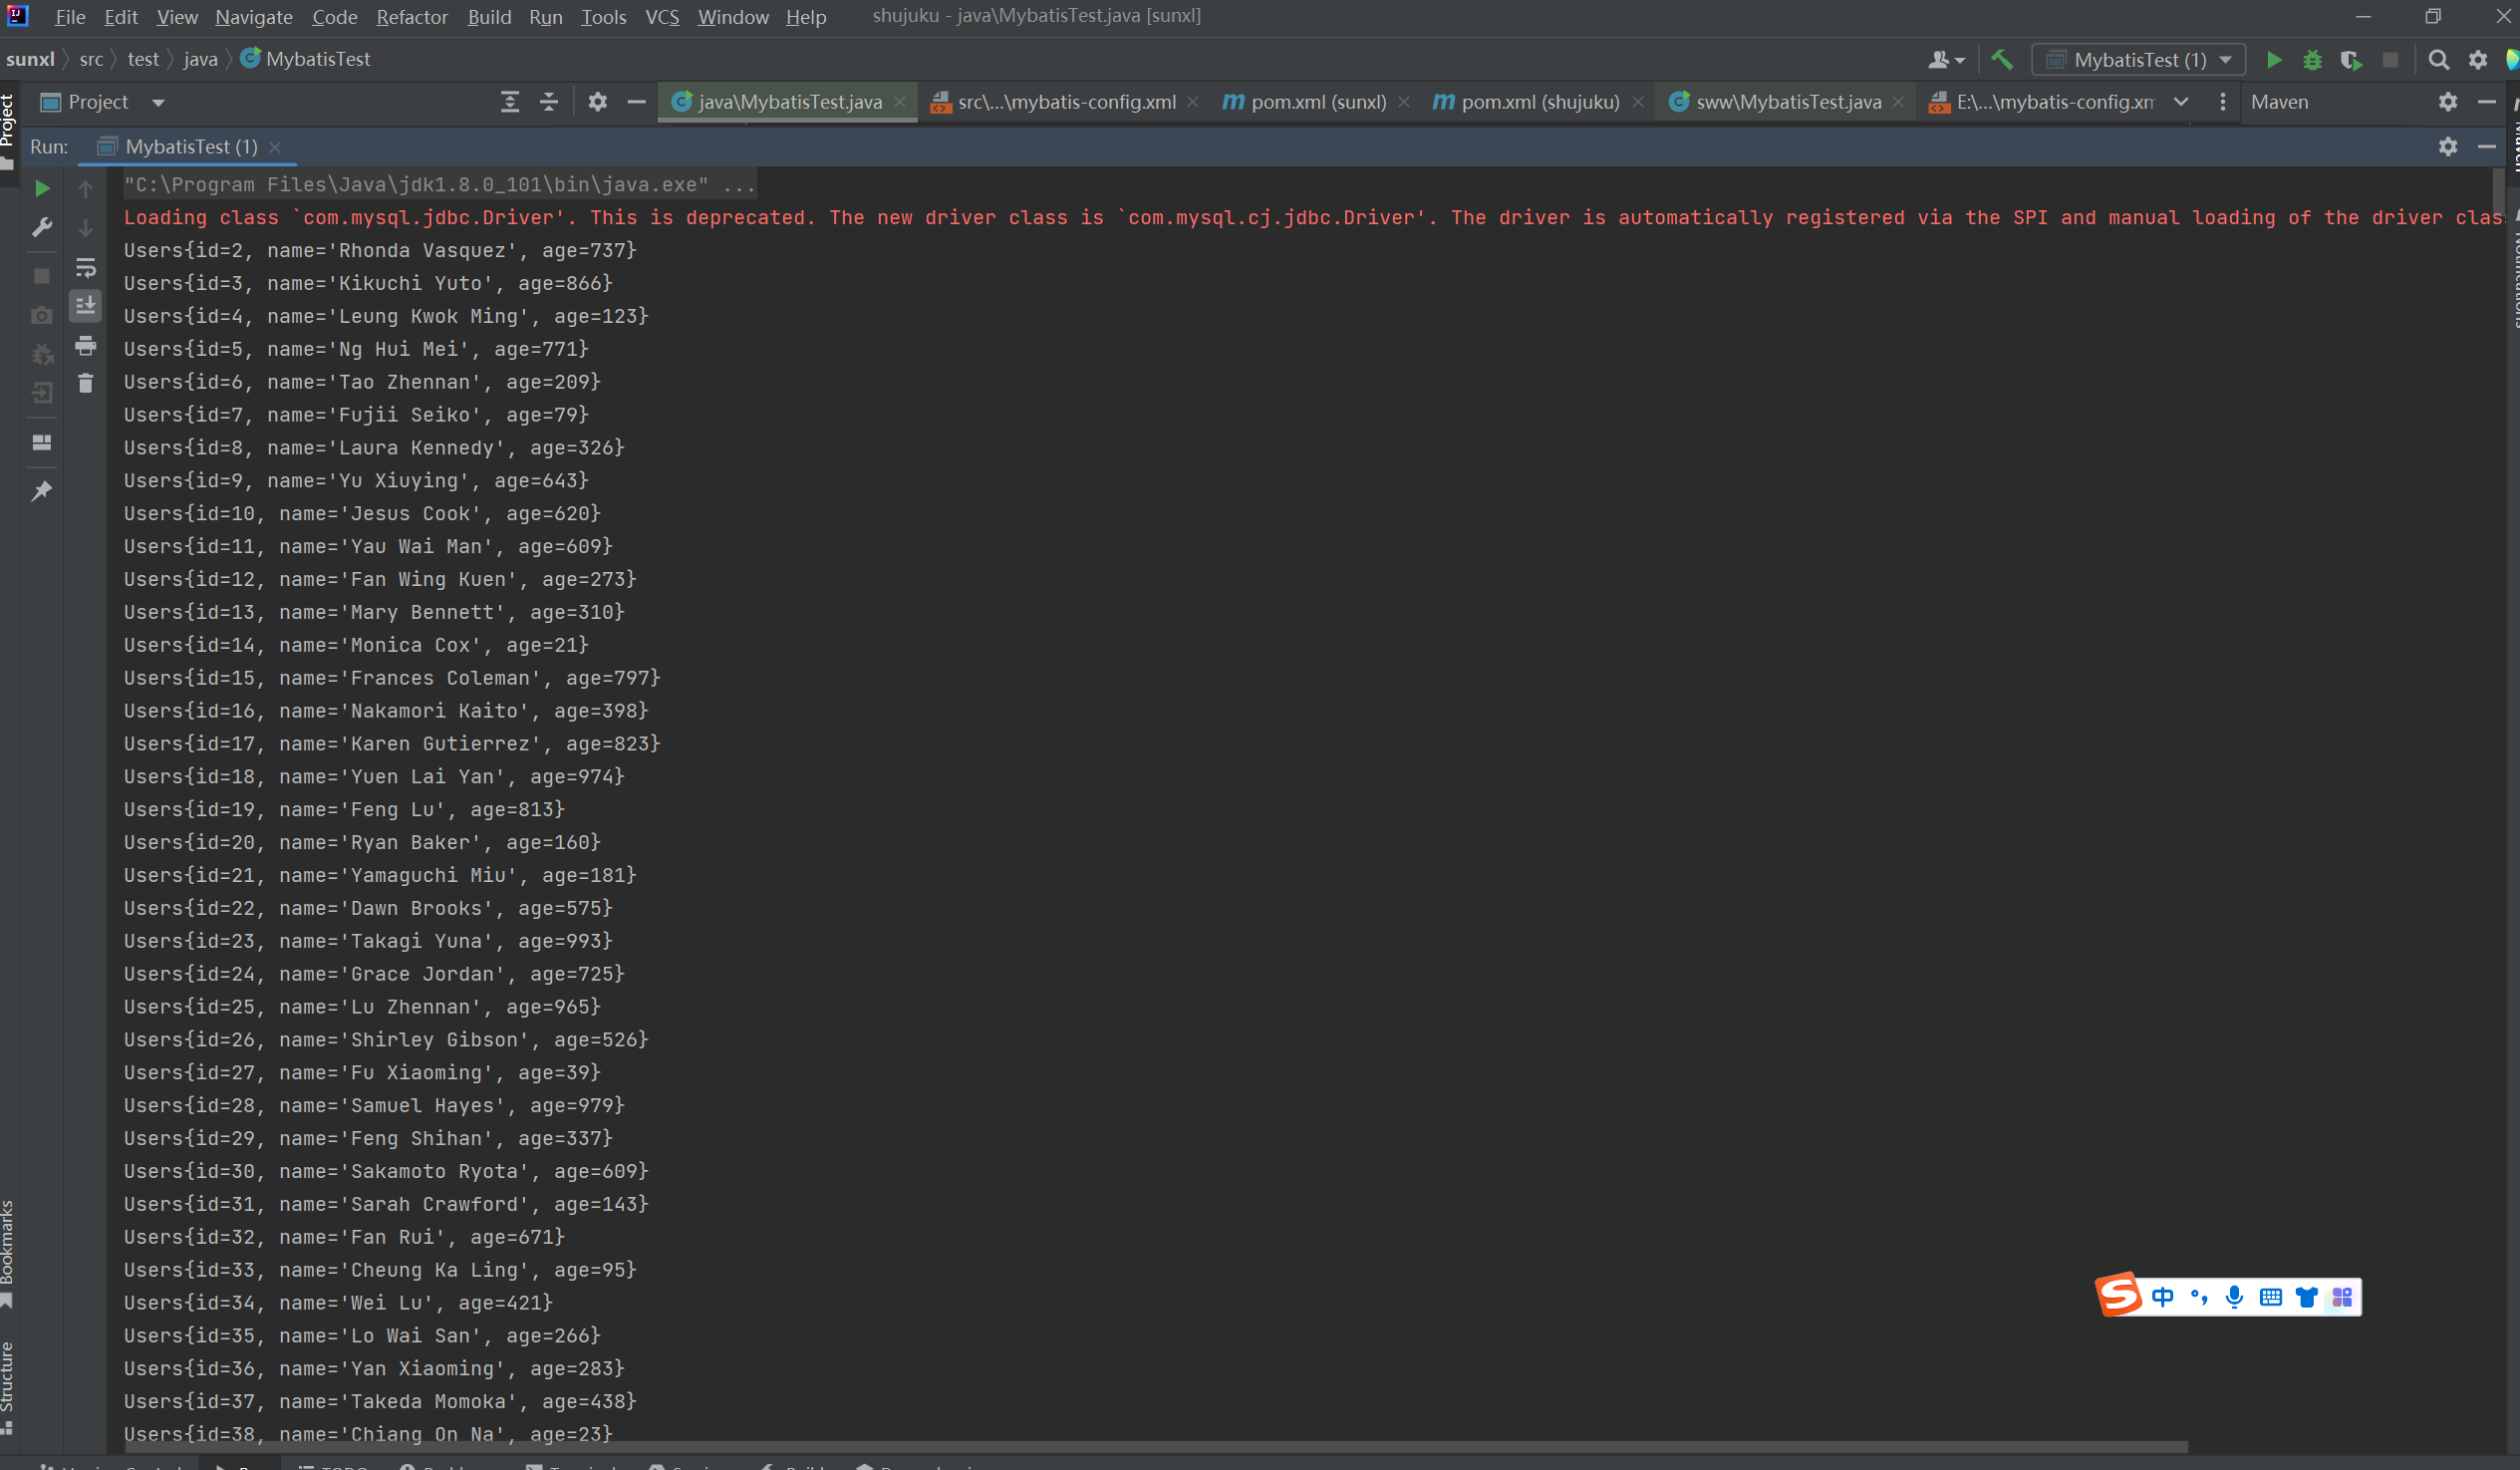Viewport: 2520px width, 1470px height.
Task: Toggle pin tab in Run panel
Action: (42, 491)
